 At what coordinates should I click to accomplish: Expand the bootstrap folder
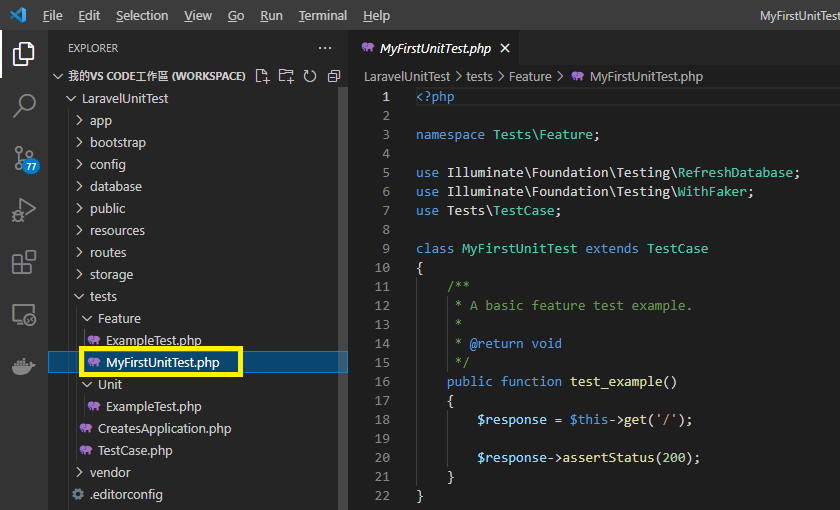(x=79, y=142)
